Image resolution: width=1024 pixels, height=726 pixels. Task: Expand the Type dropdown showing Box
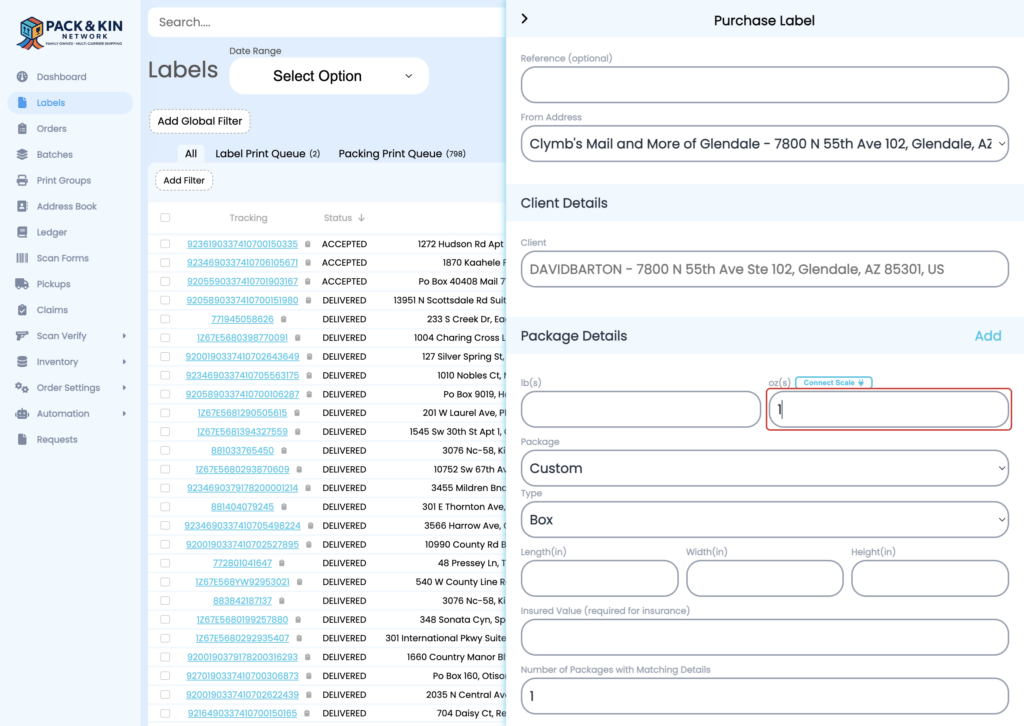(x=764, y=520)
